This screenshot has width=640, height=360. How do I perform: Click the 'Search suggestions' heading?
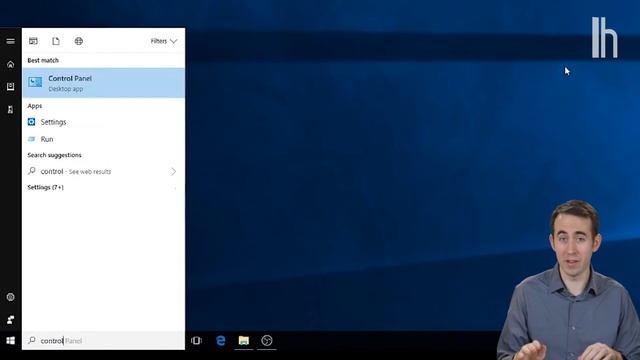click(54, 155)
